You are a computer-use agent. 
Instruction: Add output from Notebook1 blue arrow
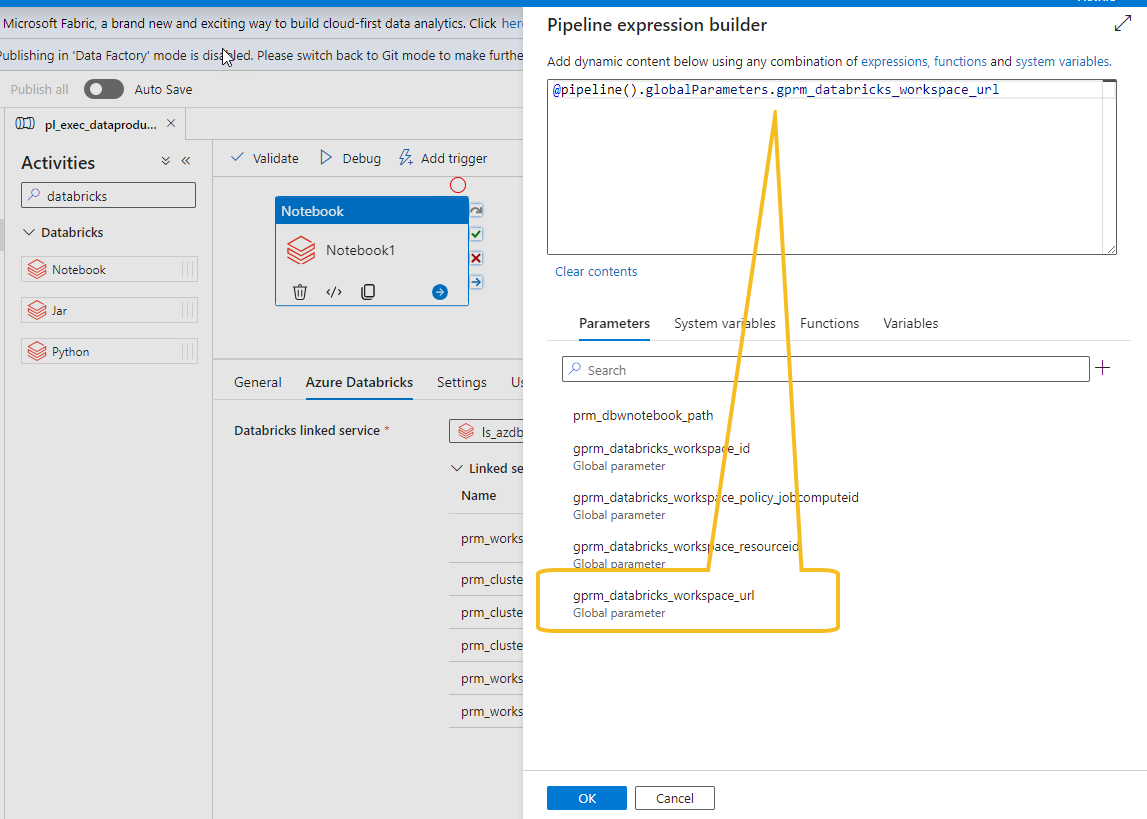pyautogui.click(x=440, y=292)
